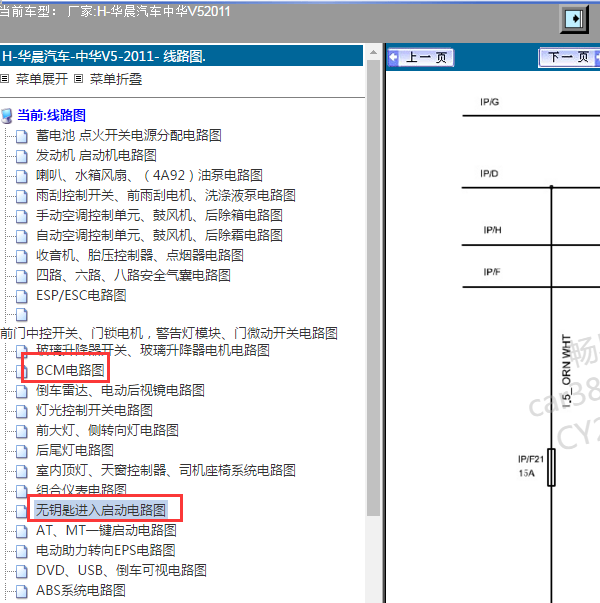This screenshot has height=603, width=600.
Task: Open BCM电路图
Action: 70,370
